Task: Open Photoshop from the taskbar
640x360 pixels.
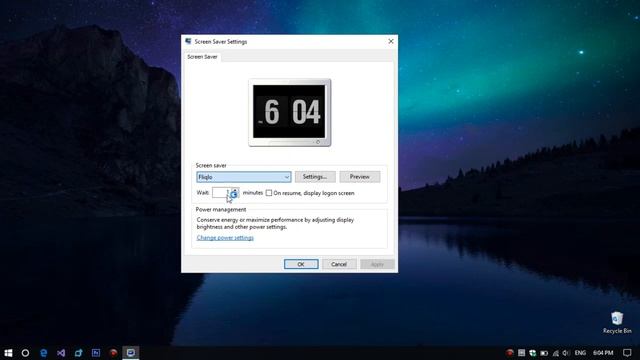Action: 96,353
